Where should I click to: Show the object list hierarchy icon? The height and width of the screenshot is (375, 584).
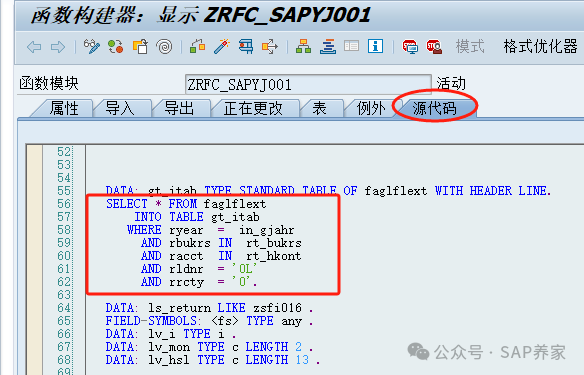coord(303,47)
